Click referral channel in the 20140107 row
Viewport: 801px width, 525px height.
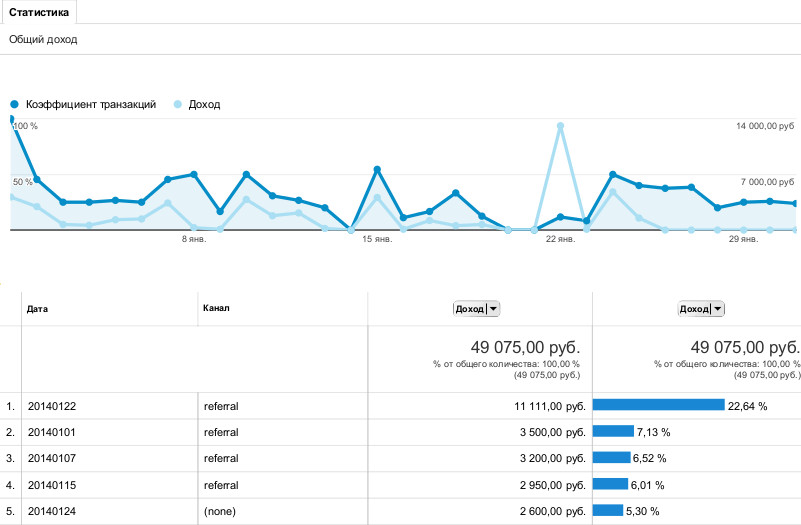tap(221, 458)
